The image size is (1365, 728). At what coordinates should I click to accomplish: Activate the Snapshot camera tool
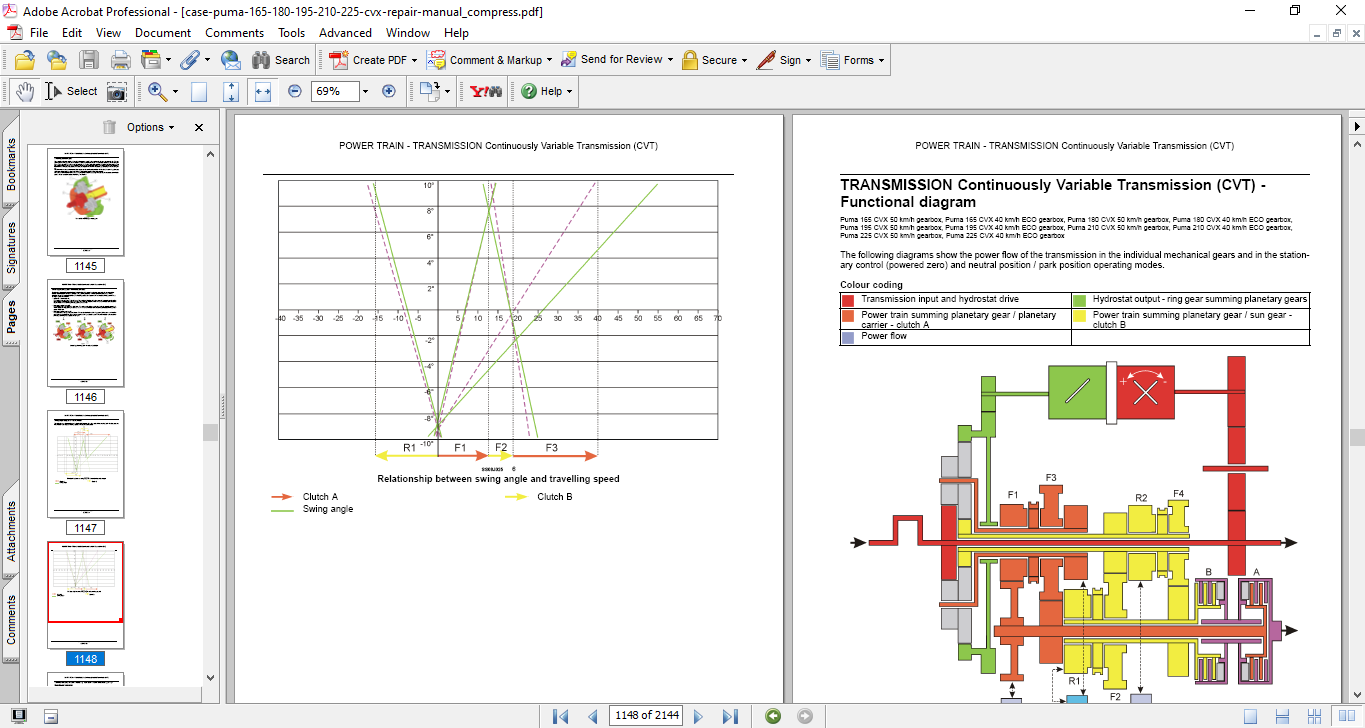(117, 91)
